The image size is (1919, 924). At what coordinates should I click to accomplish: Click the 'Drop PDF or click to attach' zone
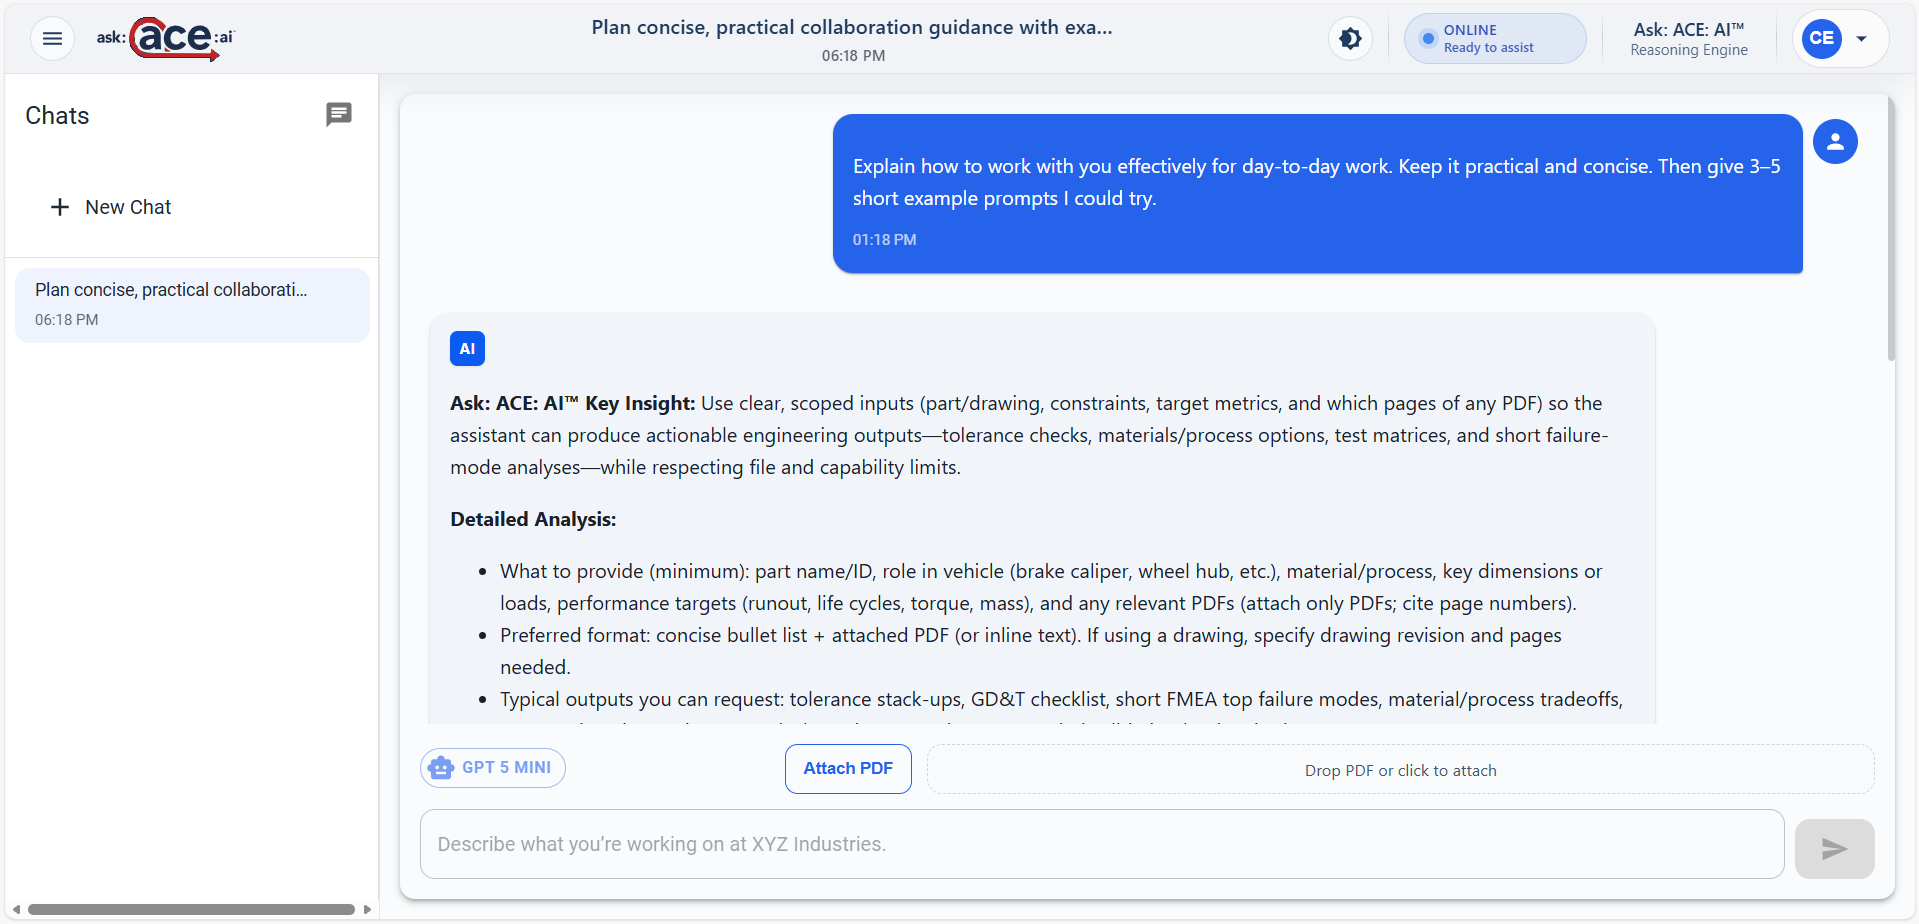pyautogui.click(x=1400, y=769)
